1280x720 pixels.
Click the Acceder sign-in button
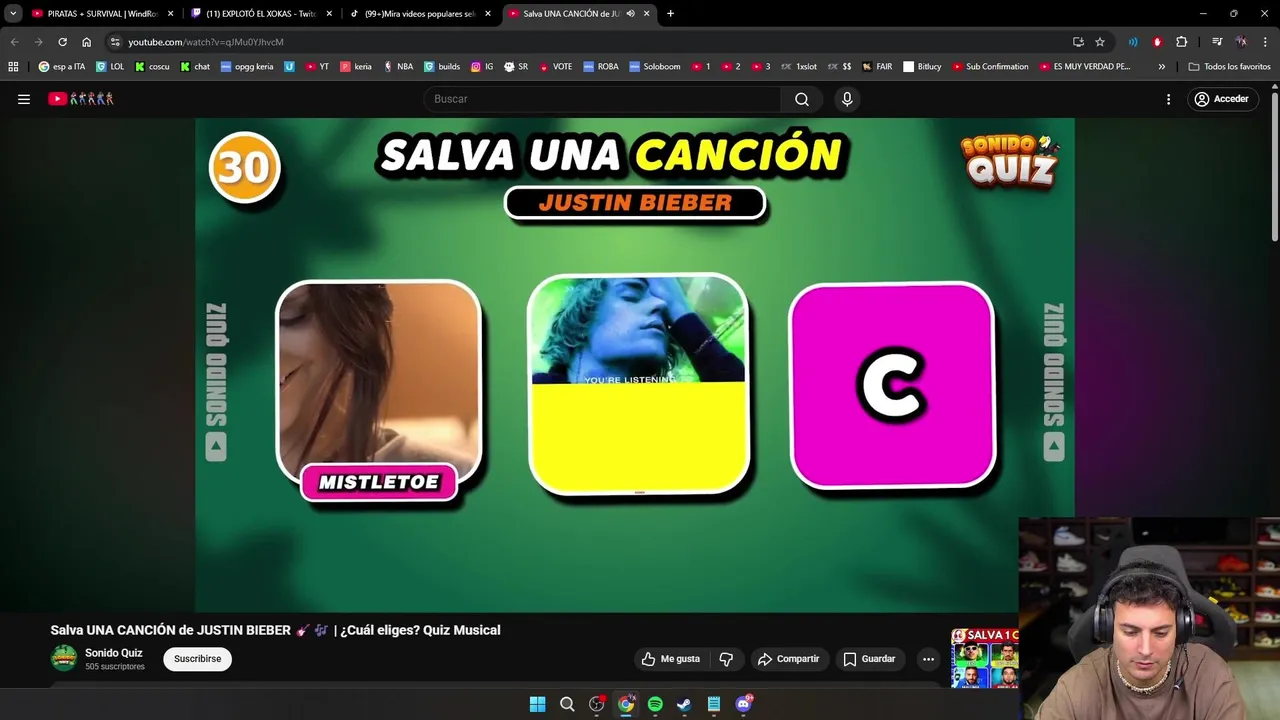tap(1221, 99)
